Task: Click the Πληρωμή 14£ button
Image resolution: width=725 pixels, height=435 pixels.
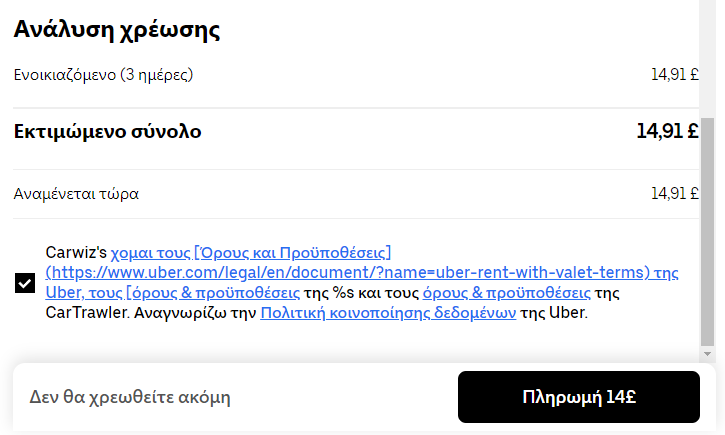Action: (x=578, y=397)
